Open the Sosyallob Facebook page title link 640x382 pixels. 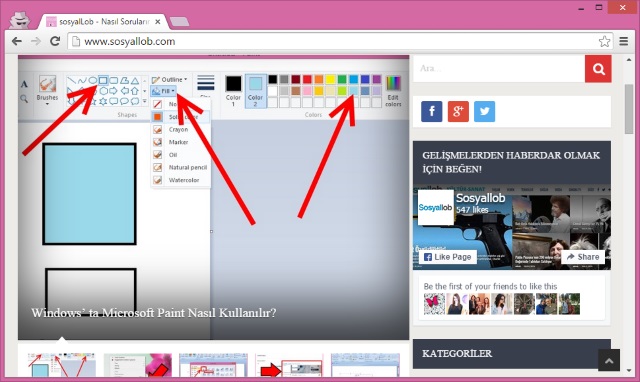point(480,198)
